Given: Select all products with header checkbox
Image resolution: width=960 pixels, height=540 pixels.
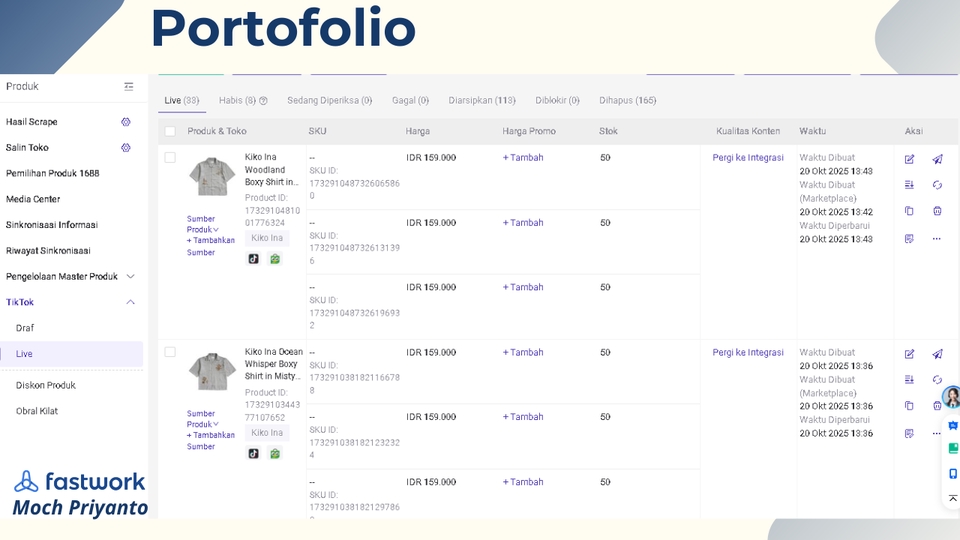Looking at the screenshot, I should tap(170, 131).
